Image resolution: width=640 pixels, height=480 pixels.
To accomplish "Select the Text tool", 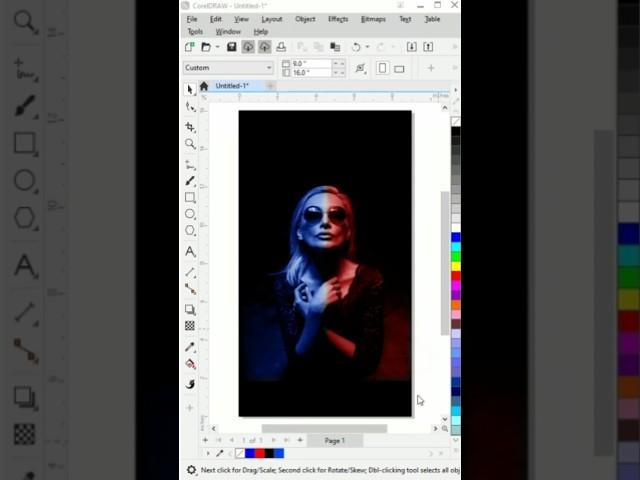I will pos(190,251).
